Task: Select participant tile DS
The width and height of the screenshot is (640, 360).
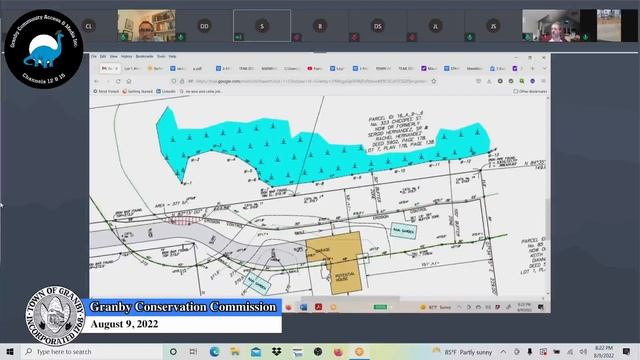Action: pos(378,26)
